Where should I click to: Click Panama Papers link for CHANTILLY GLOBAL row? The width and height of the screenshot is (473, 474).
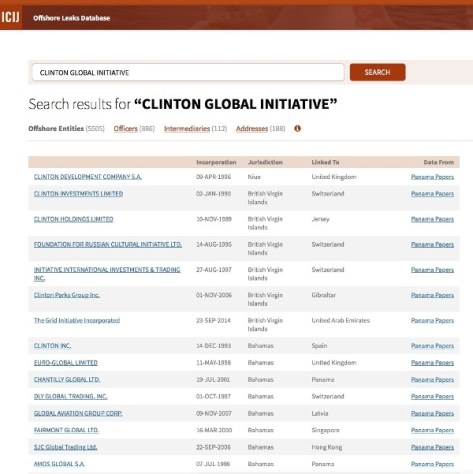point(432,380)
